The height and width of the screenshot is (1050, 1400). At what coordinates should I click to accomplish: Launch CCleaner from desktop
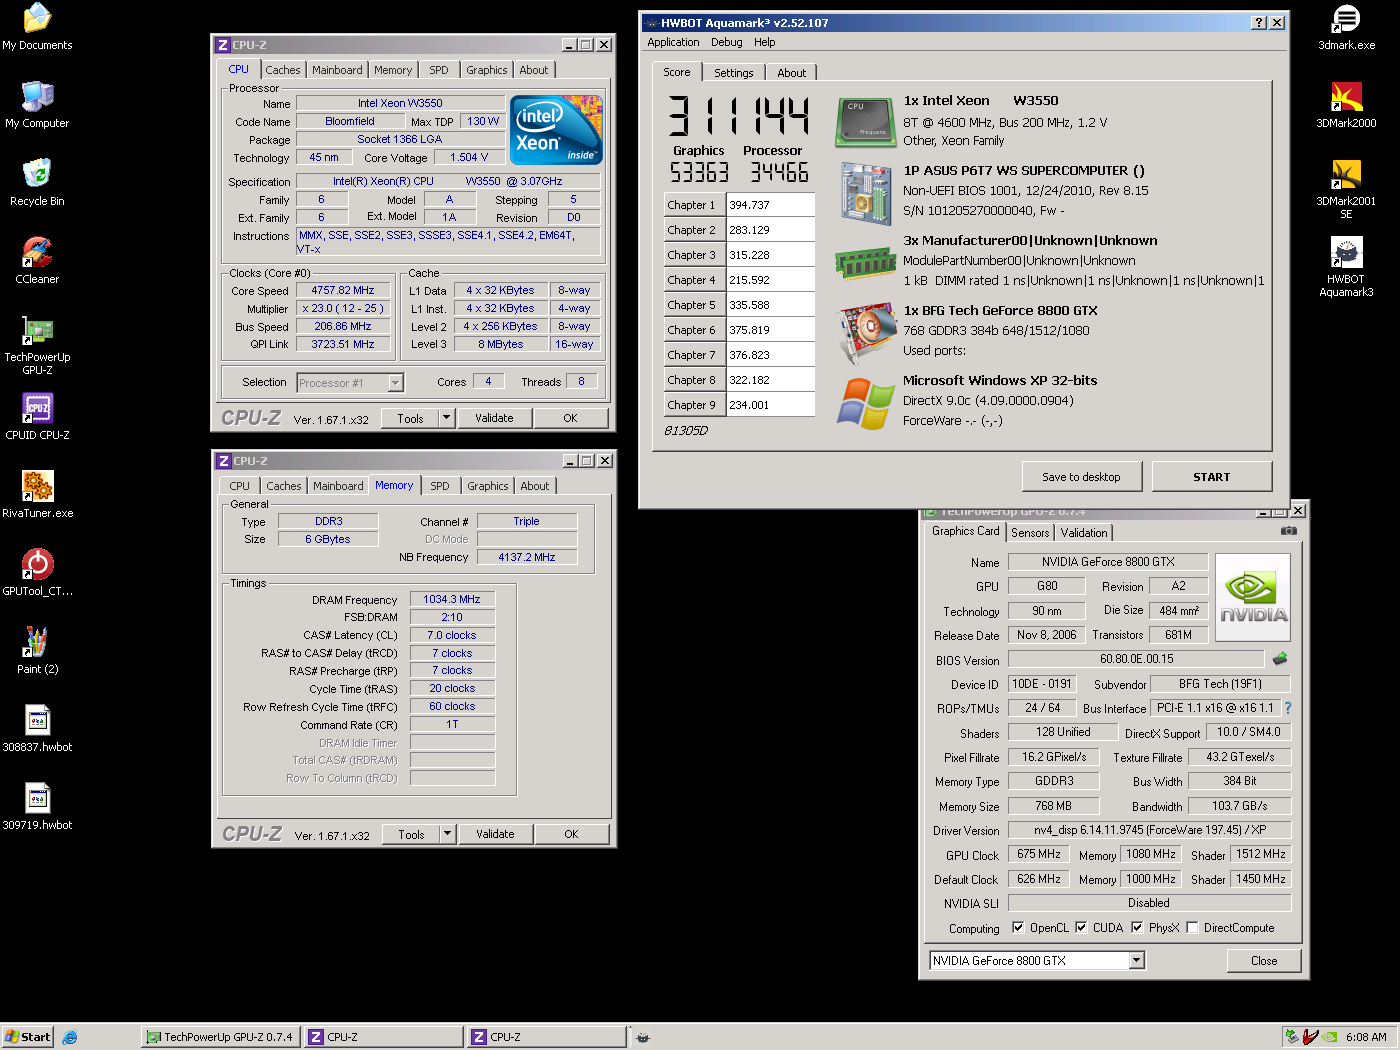pyautogui.click(x=37, y=260)
